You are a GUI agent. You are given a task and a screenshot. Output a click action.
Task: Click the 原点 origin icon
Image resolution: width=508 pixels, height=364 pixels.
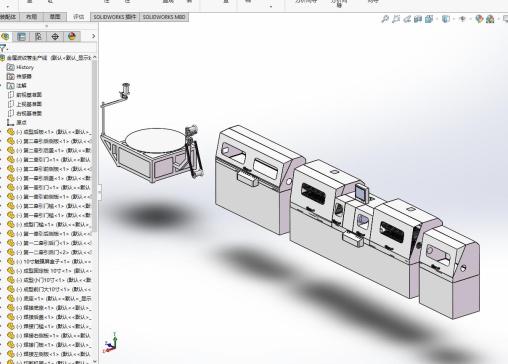11,122
